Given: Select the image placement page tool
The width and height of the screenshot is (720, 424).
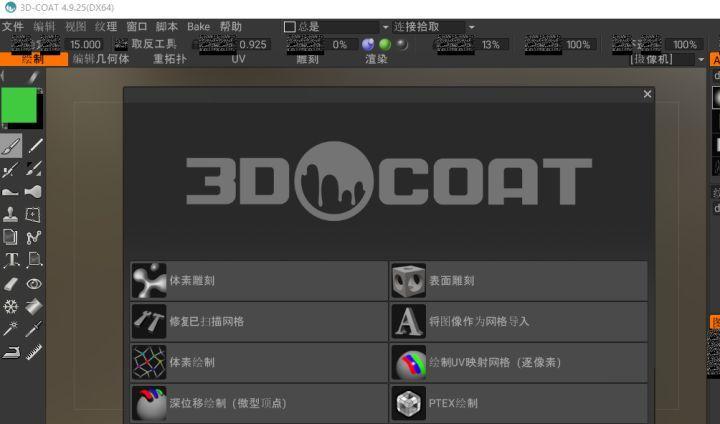Looking at the screenshot, I should pyautogui.click(x=34, y=260).
